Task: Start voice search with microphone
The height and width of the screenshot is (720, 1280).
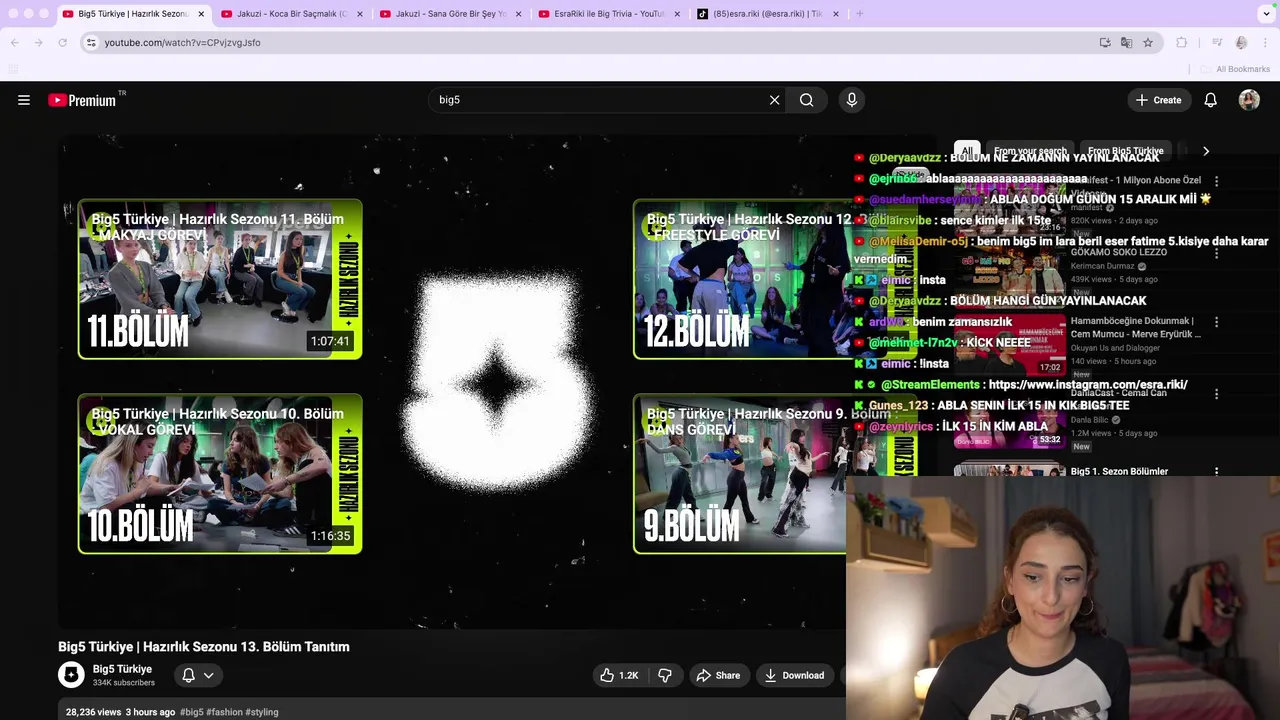Action: [852, 100]
